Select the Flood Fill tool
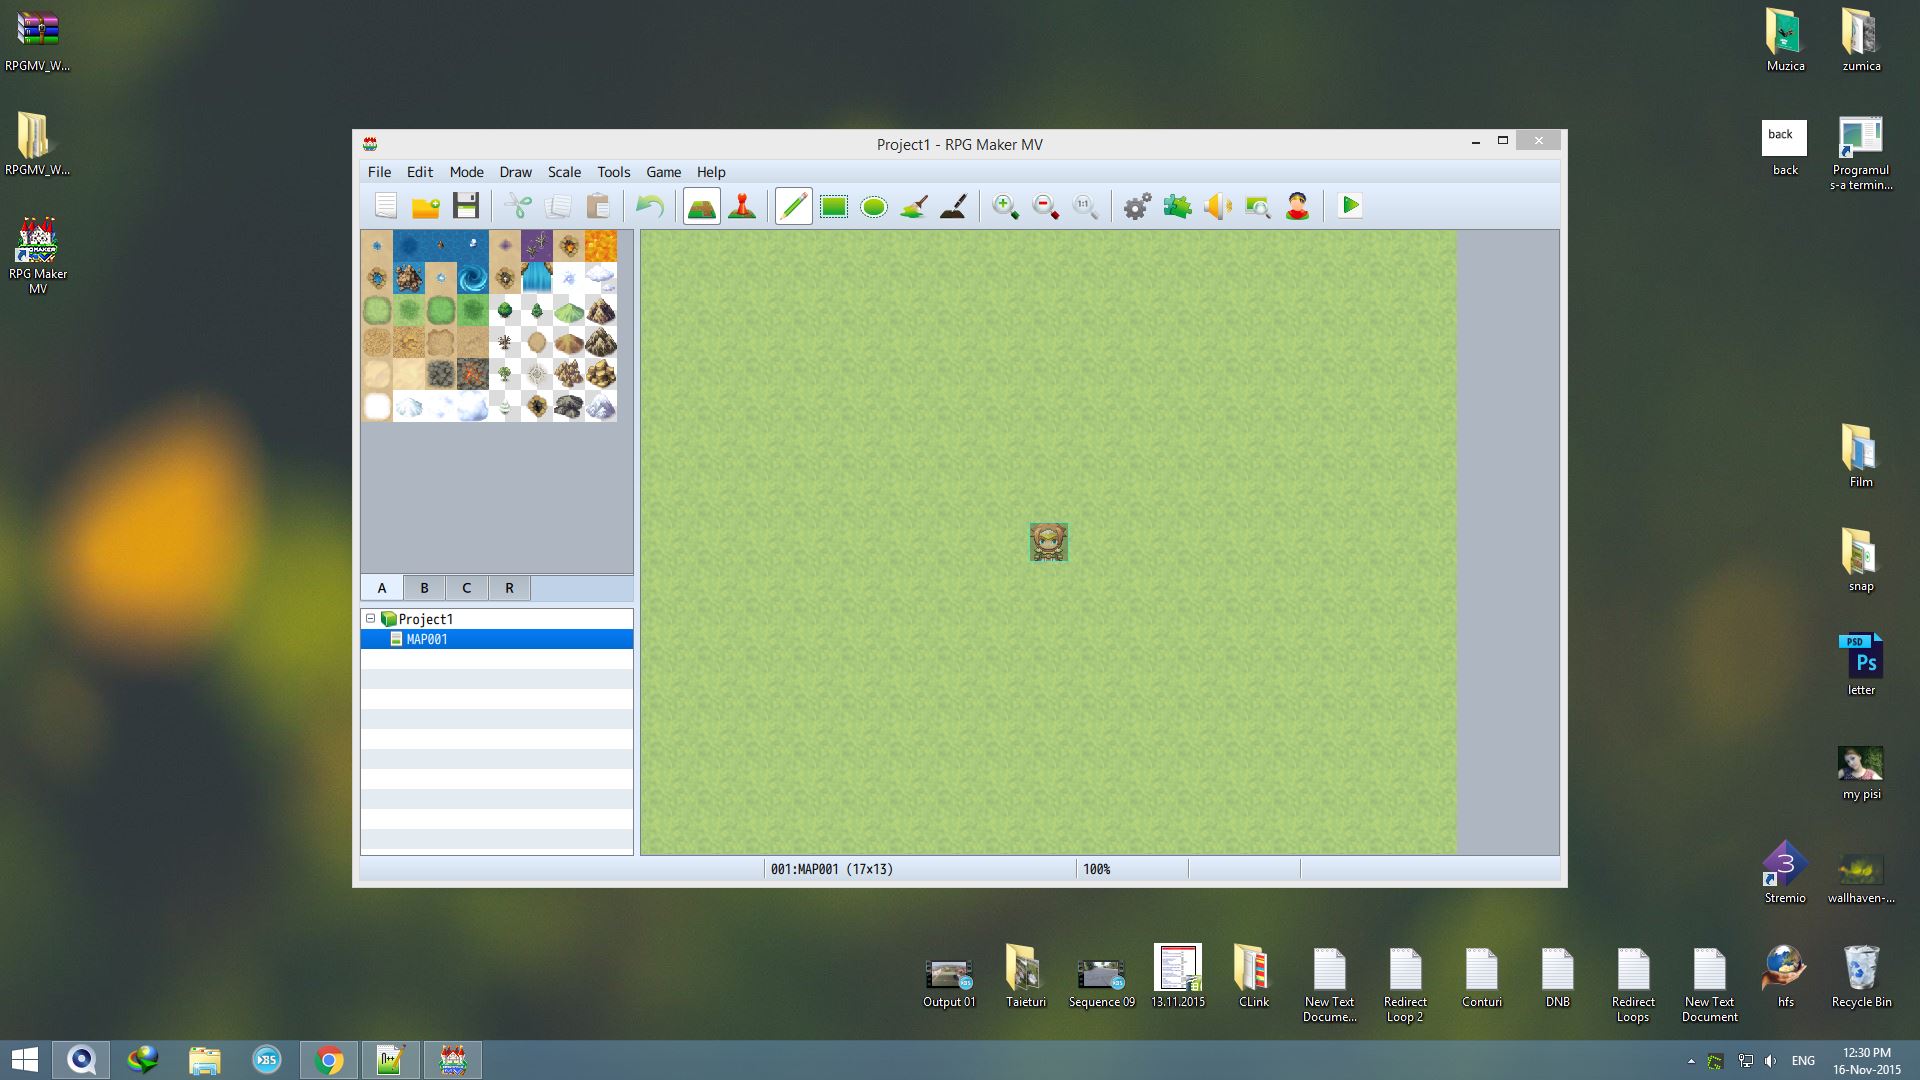This screenshot has height=1080, width=1920. pyautogui.click(x=914, y=206)
